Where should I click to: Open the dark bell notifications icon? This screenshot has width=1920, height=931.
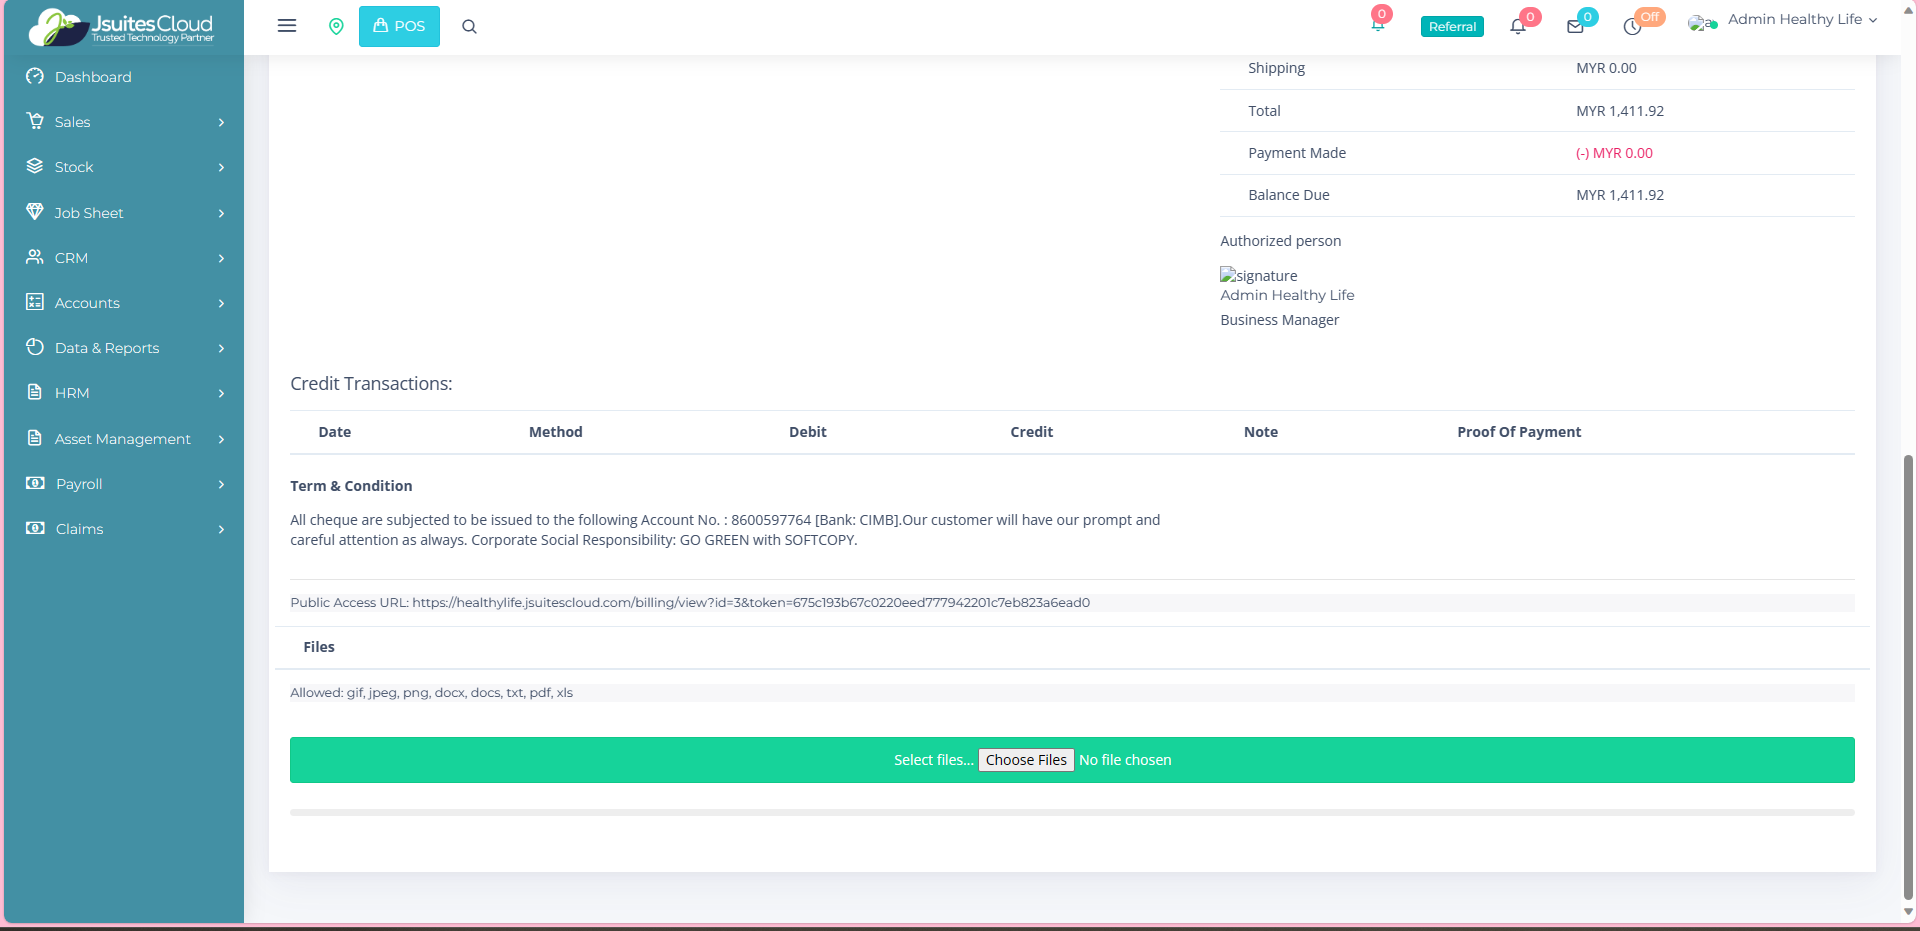(1518, 26)
